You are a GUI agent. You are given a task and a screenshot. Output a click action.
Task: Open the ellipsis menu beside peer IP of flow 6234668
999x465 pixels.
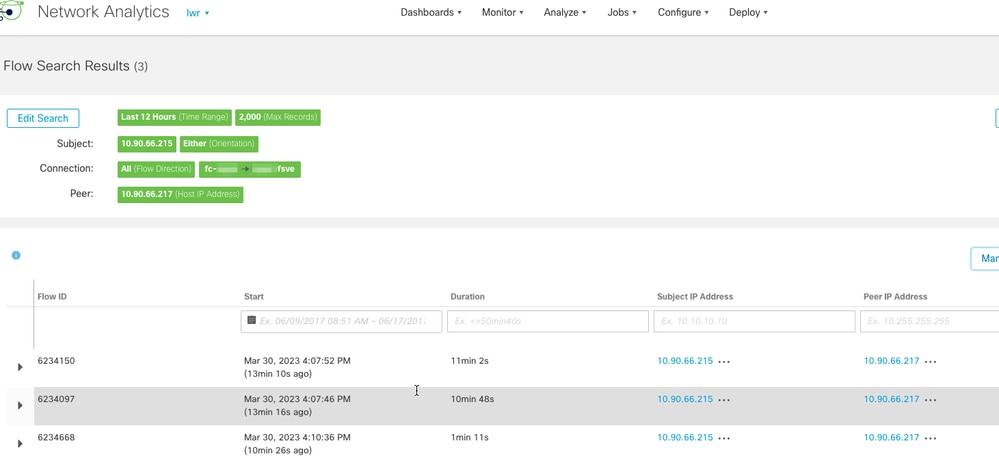click(930, 438)
